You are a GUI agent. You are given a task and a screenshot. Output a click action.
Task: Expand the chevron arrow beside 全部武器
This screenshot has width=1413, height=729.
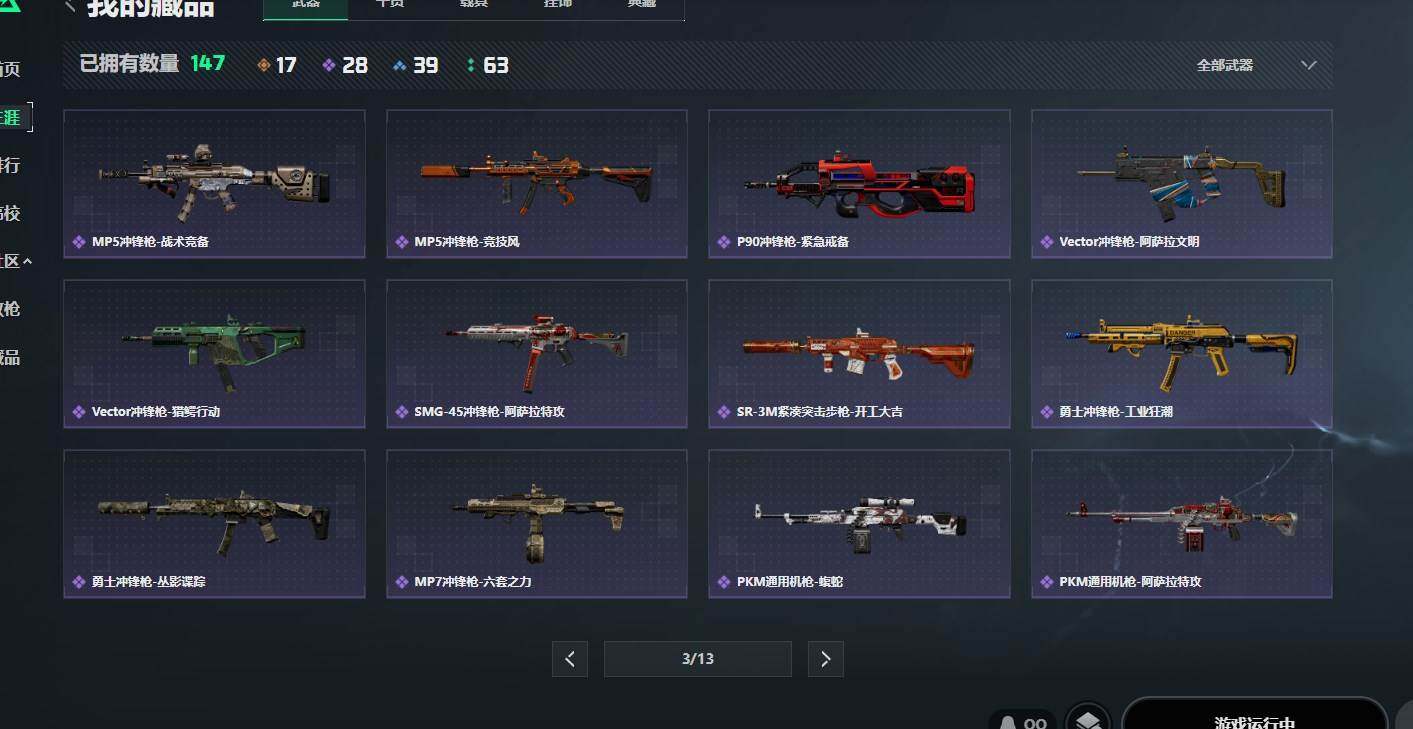click(1309, 65)
